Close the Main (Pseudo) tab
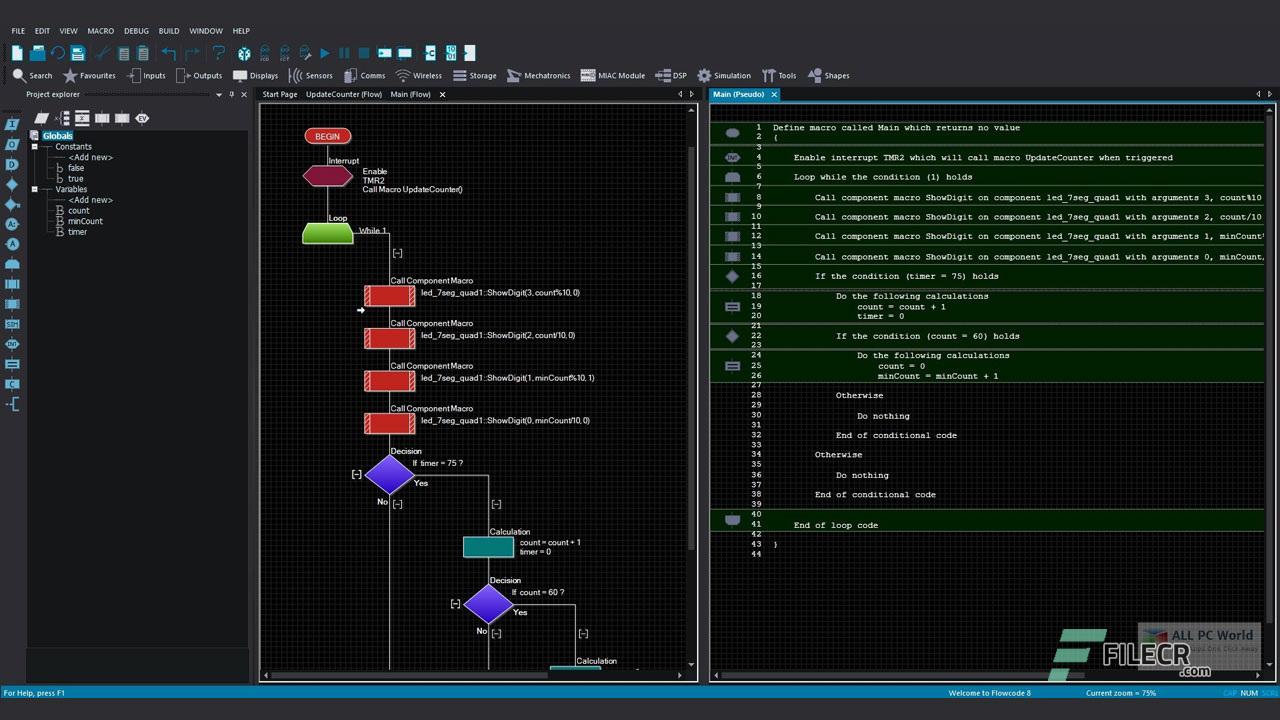1280x720 pixels. coord(773,94)
